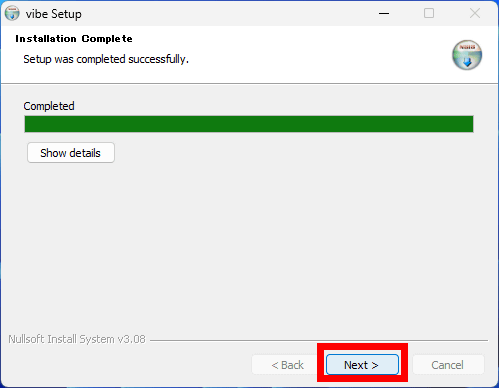Proceed with the Next > button
Image resolution: width=499 pixels, height=388 pixels.
(x=362, y=364)
